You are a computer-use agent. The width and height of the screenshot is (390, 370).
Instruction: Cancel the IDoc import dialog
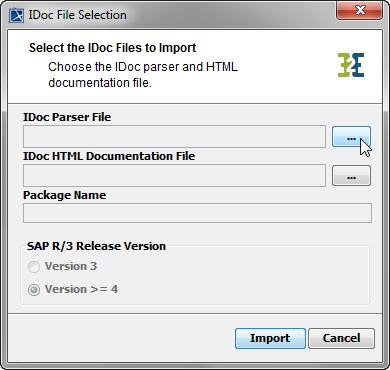(x=341, y=338)
